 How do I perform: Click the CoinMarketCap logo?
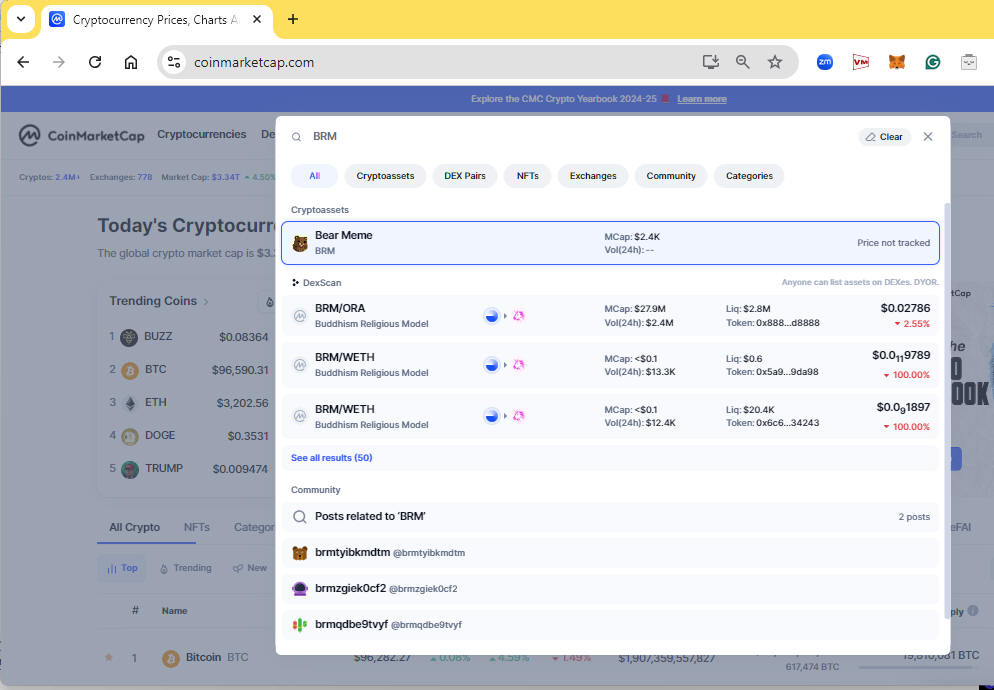pyautogui.click(x=82, y=135)
